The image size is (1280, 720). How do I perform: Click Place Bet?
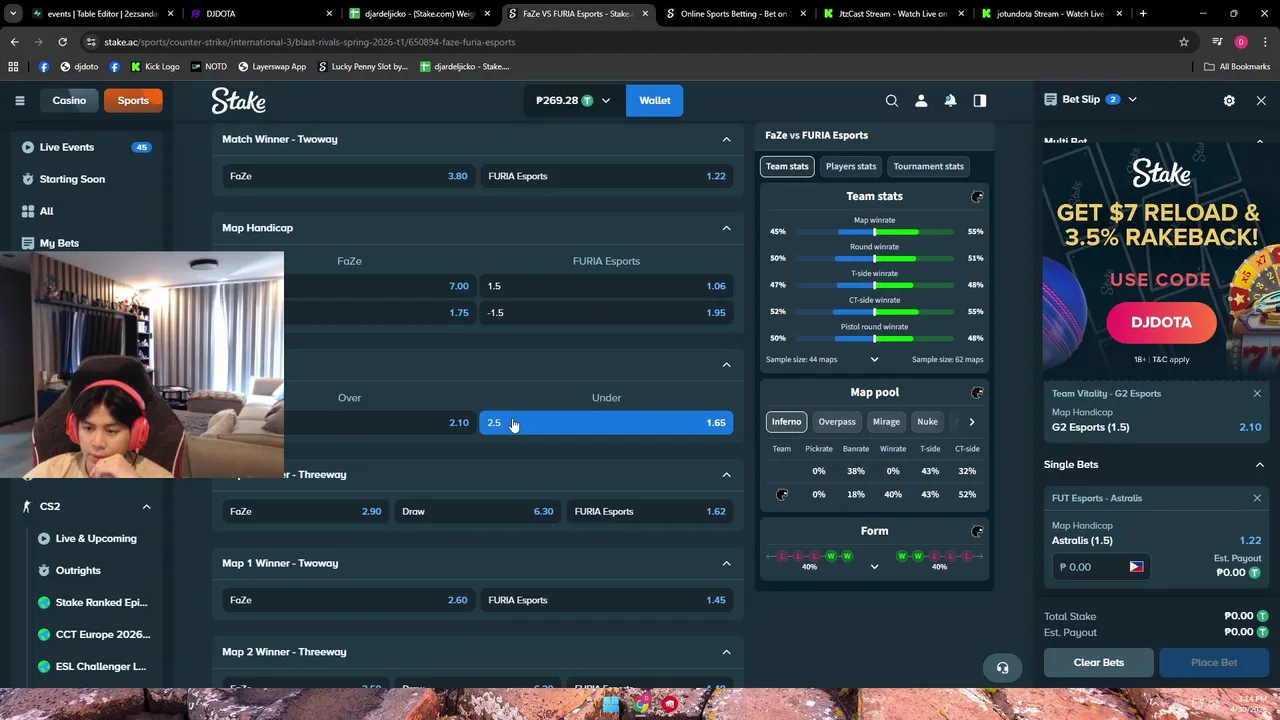coord(1214,662)
